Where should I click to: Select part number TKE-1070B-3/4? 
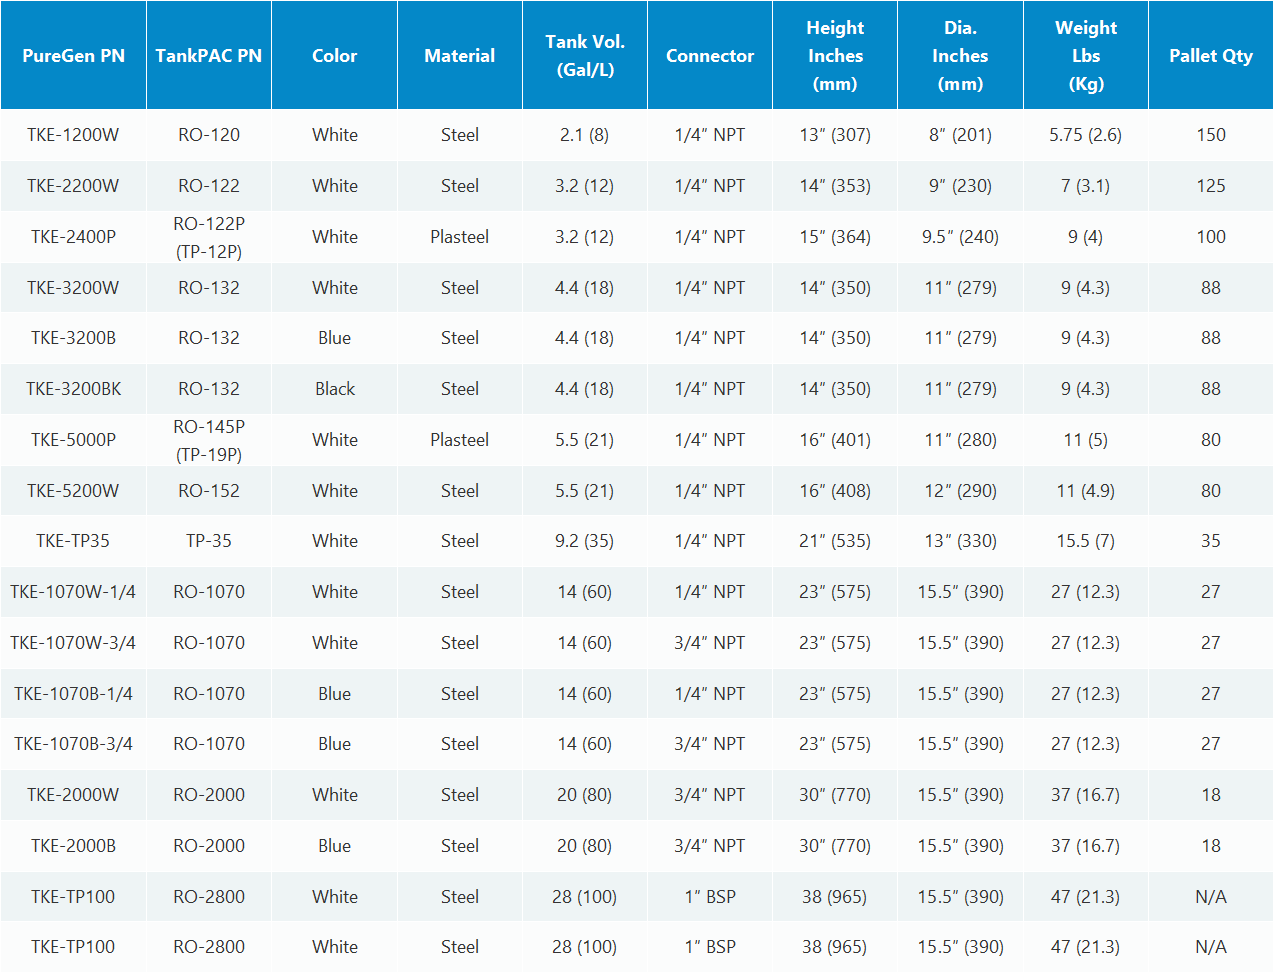(x=73, y=744)
